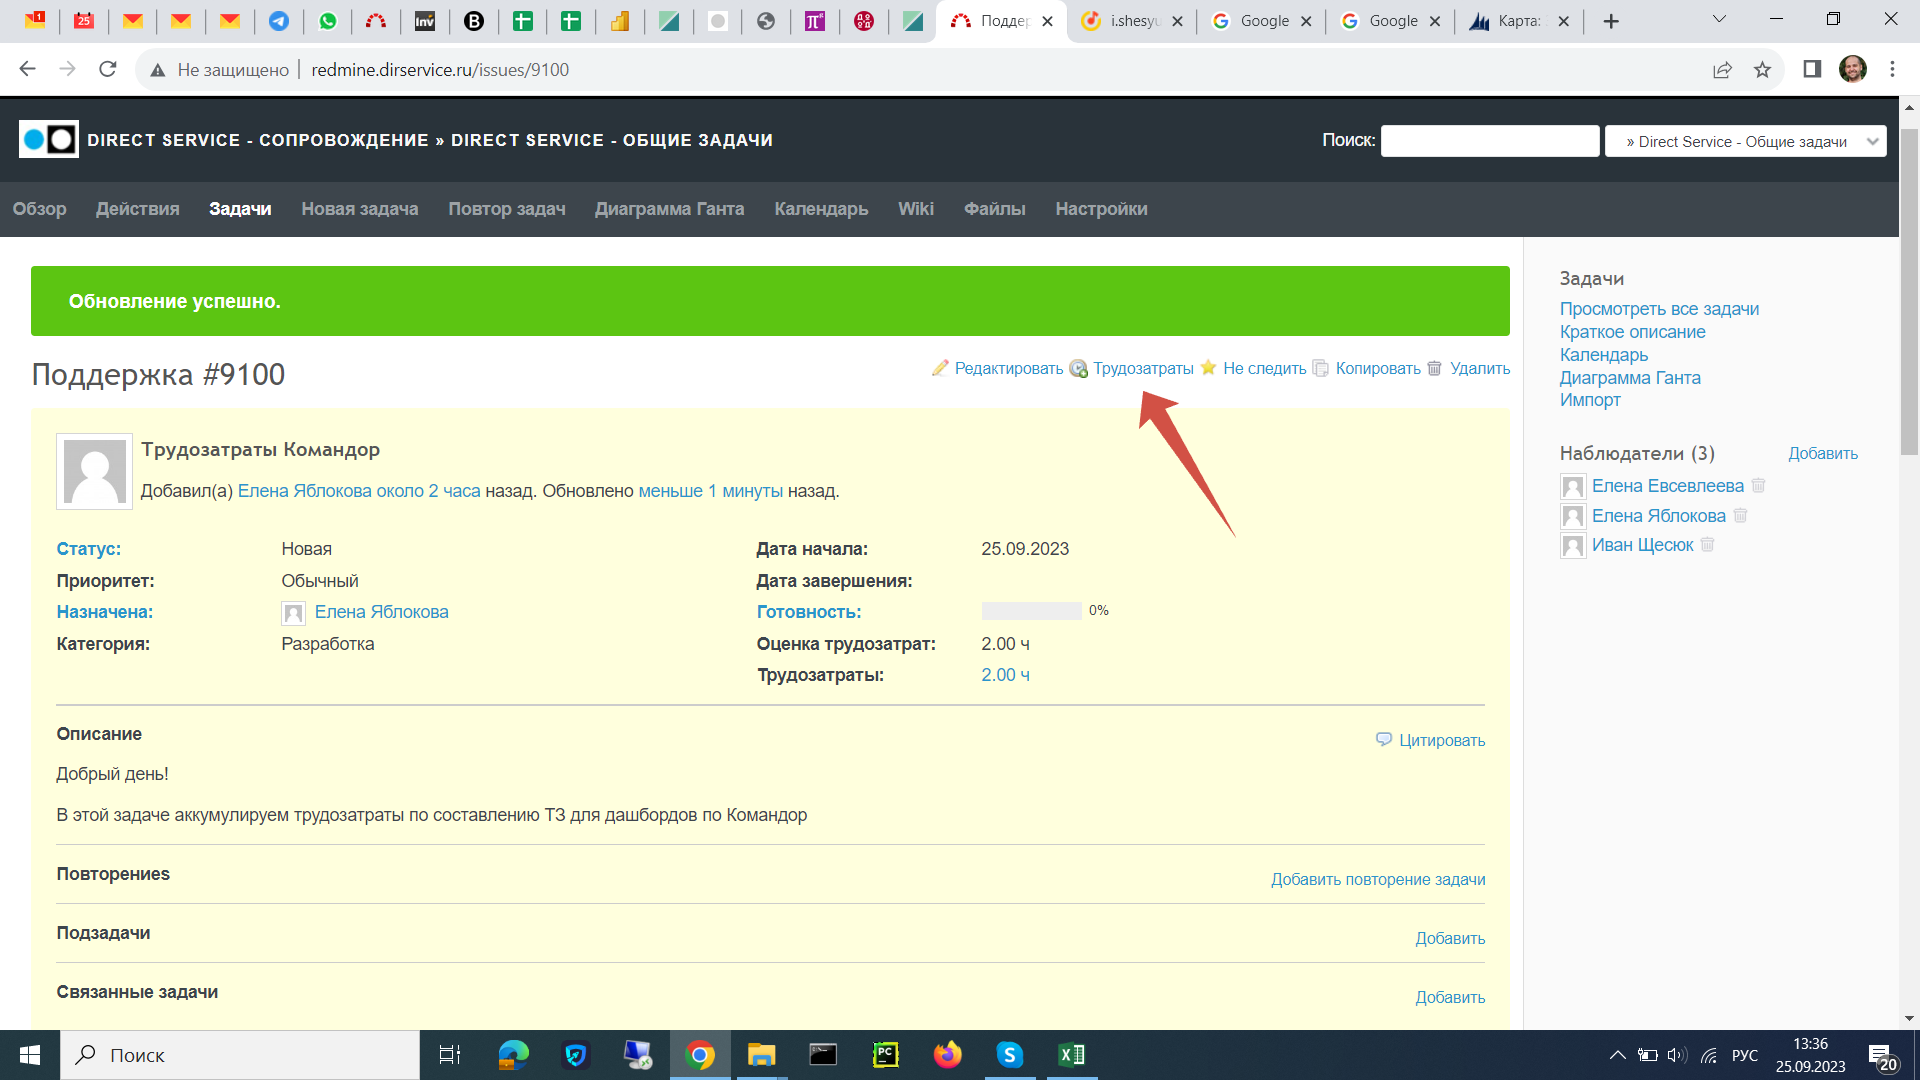The image size is (1920, 1080).
Task: Remove watcher Иван Щесюк trash icon
Action: click(1707, 545)
